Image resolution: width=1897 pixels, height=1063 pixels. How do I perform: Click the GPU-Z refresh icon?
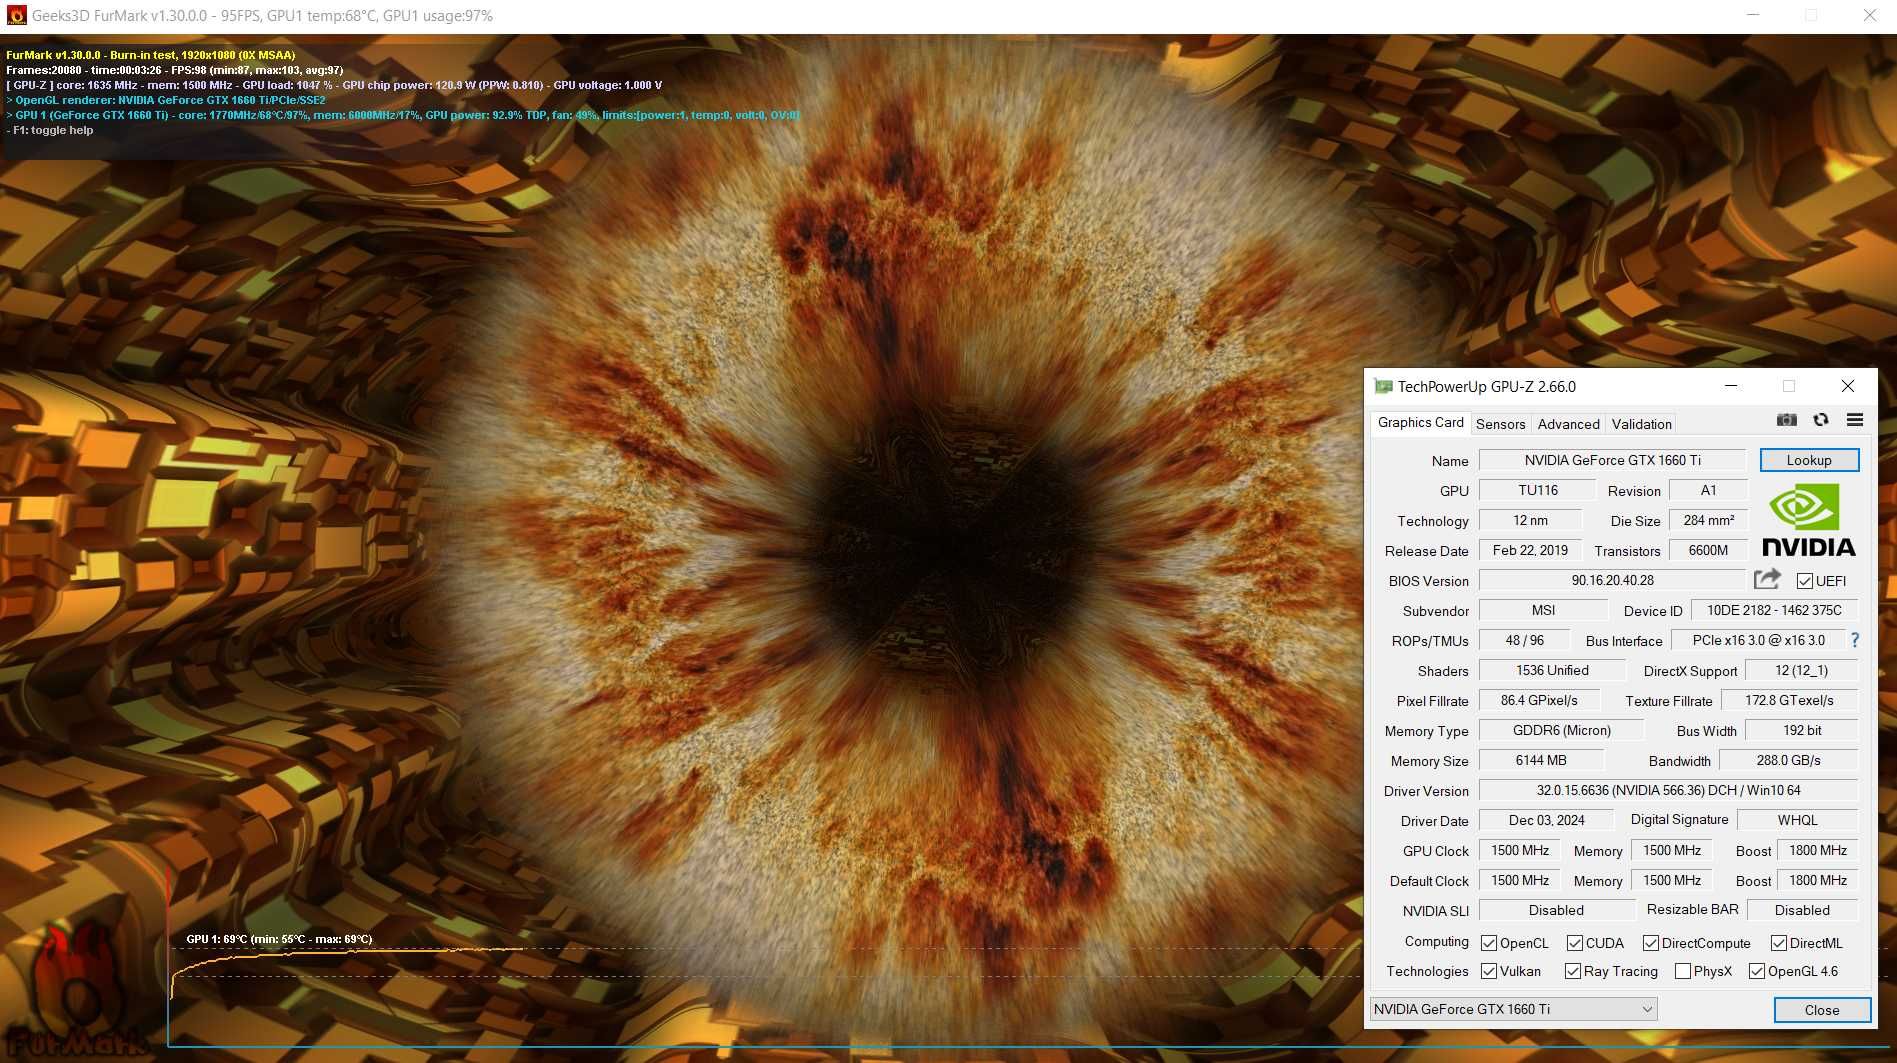1821,420
